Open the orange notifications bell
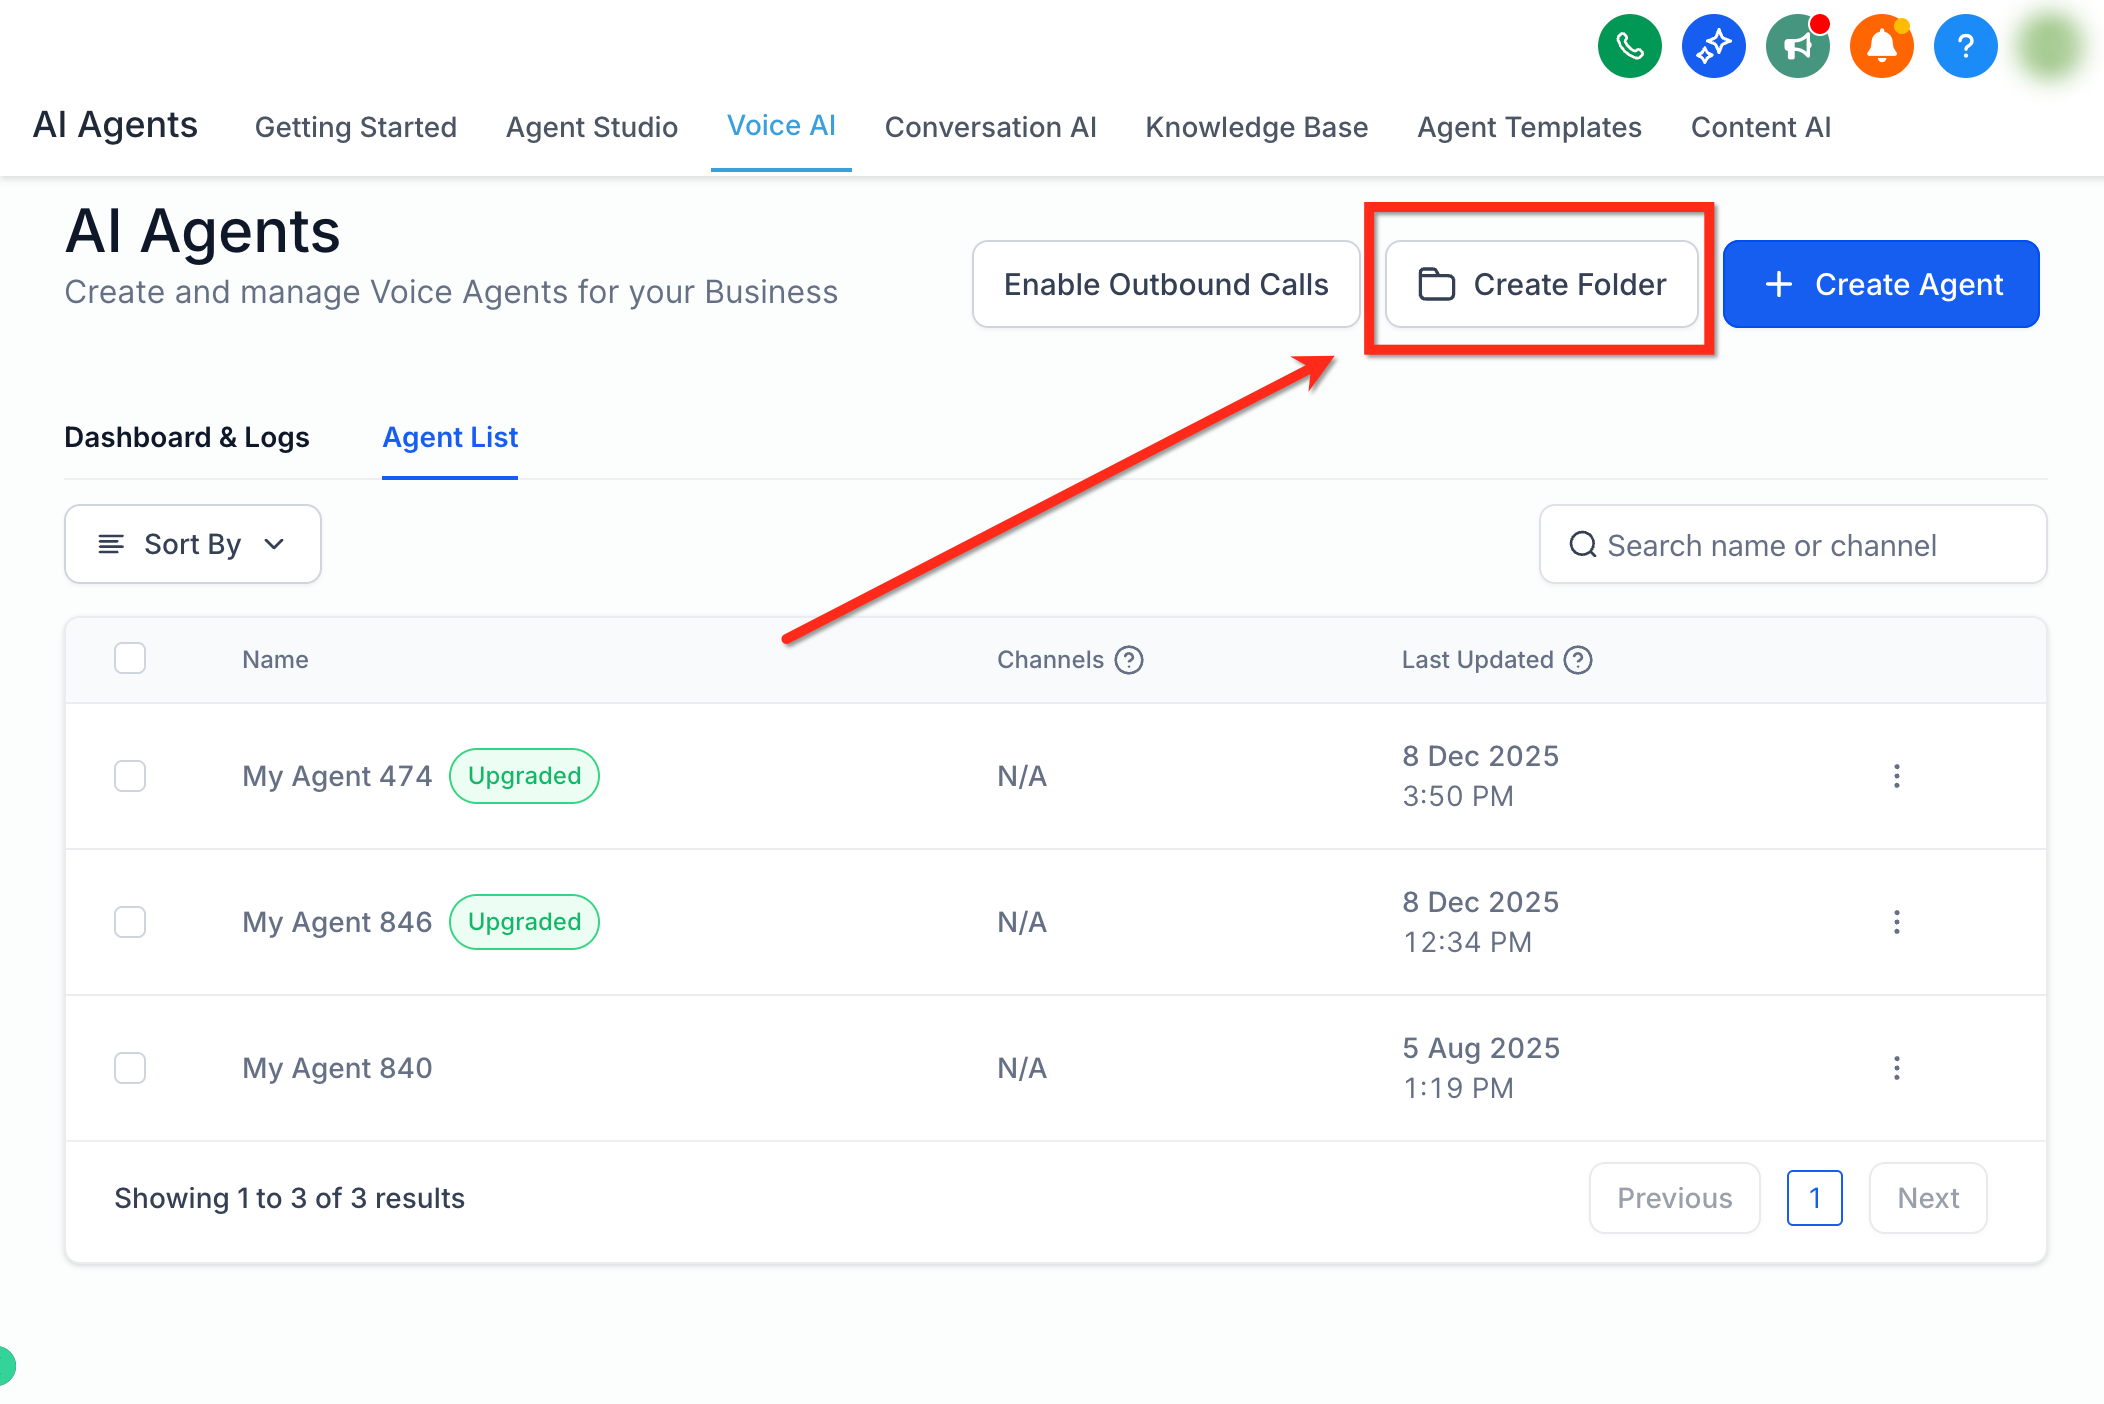The height and width of the screenshot is (1404, 2104). point(1881,46)
